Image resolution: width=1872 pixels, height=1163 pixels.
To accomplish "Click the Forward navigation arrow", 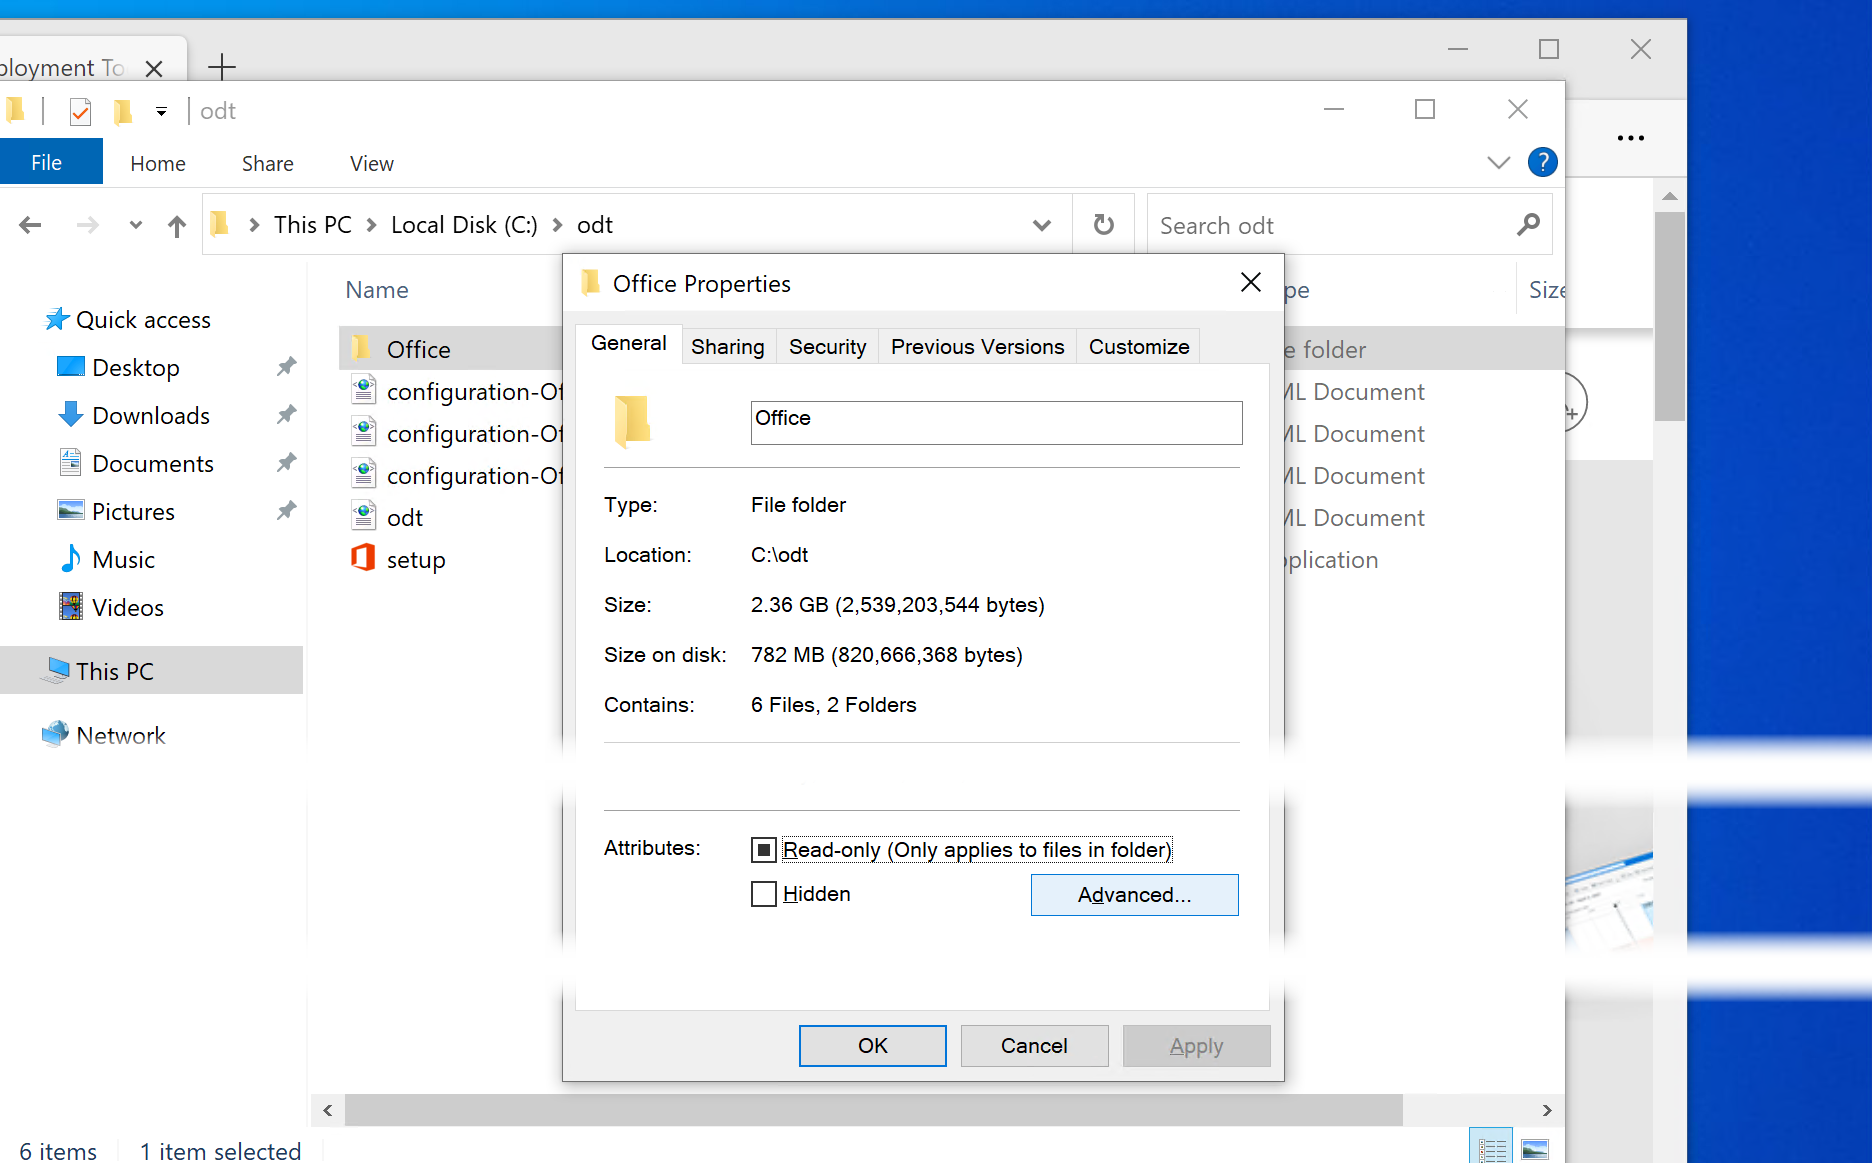I will (x=88, y=225).
